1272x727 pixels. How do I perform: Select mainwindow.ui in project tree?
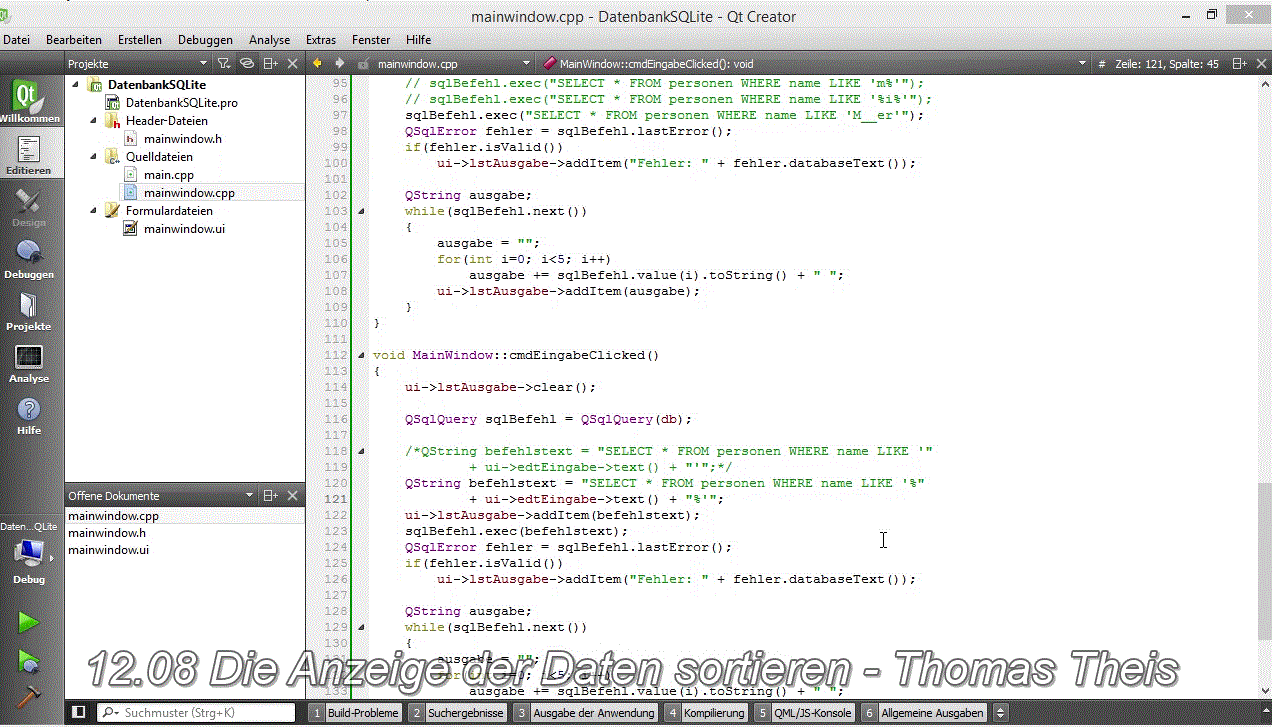[184, 229]
